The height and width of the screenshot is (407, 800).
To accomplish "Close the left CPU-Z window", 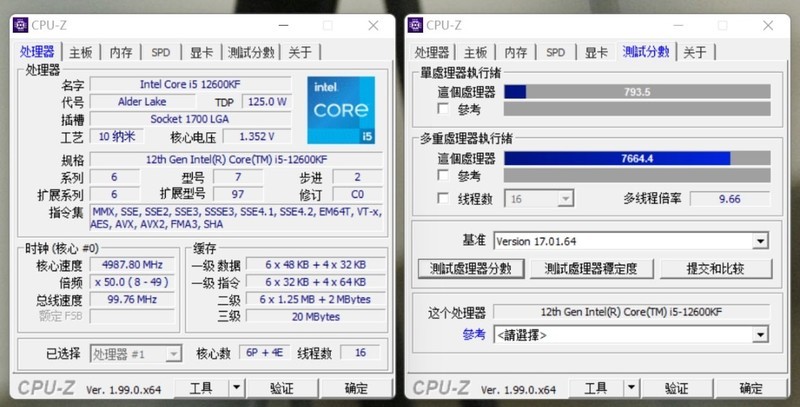I will coord(373,26).
